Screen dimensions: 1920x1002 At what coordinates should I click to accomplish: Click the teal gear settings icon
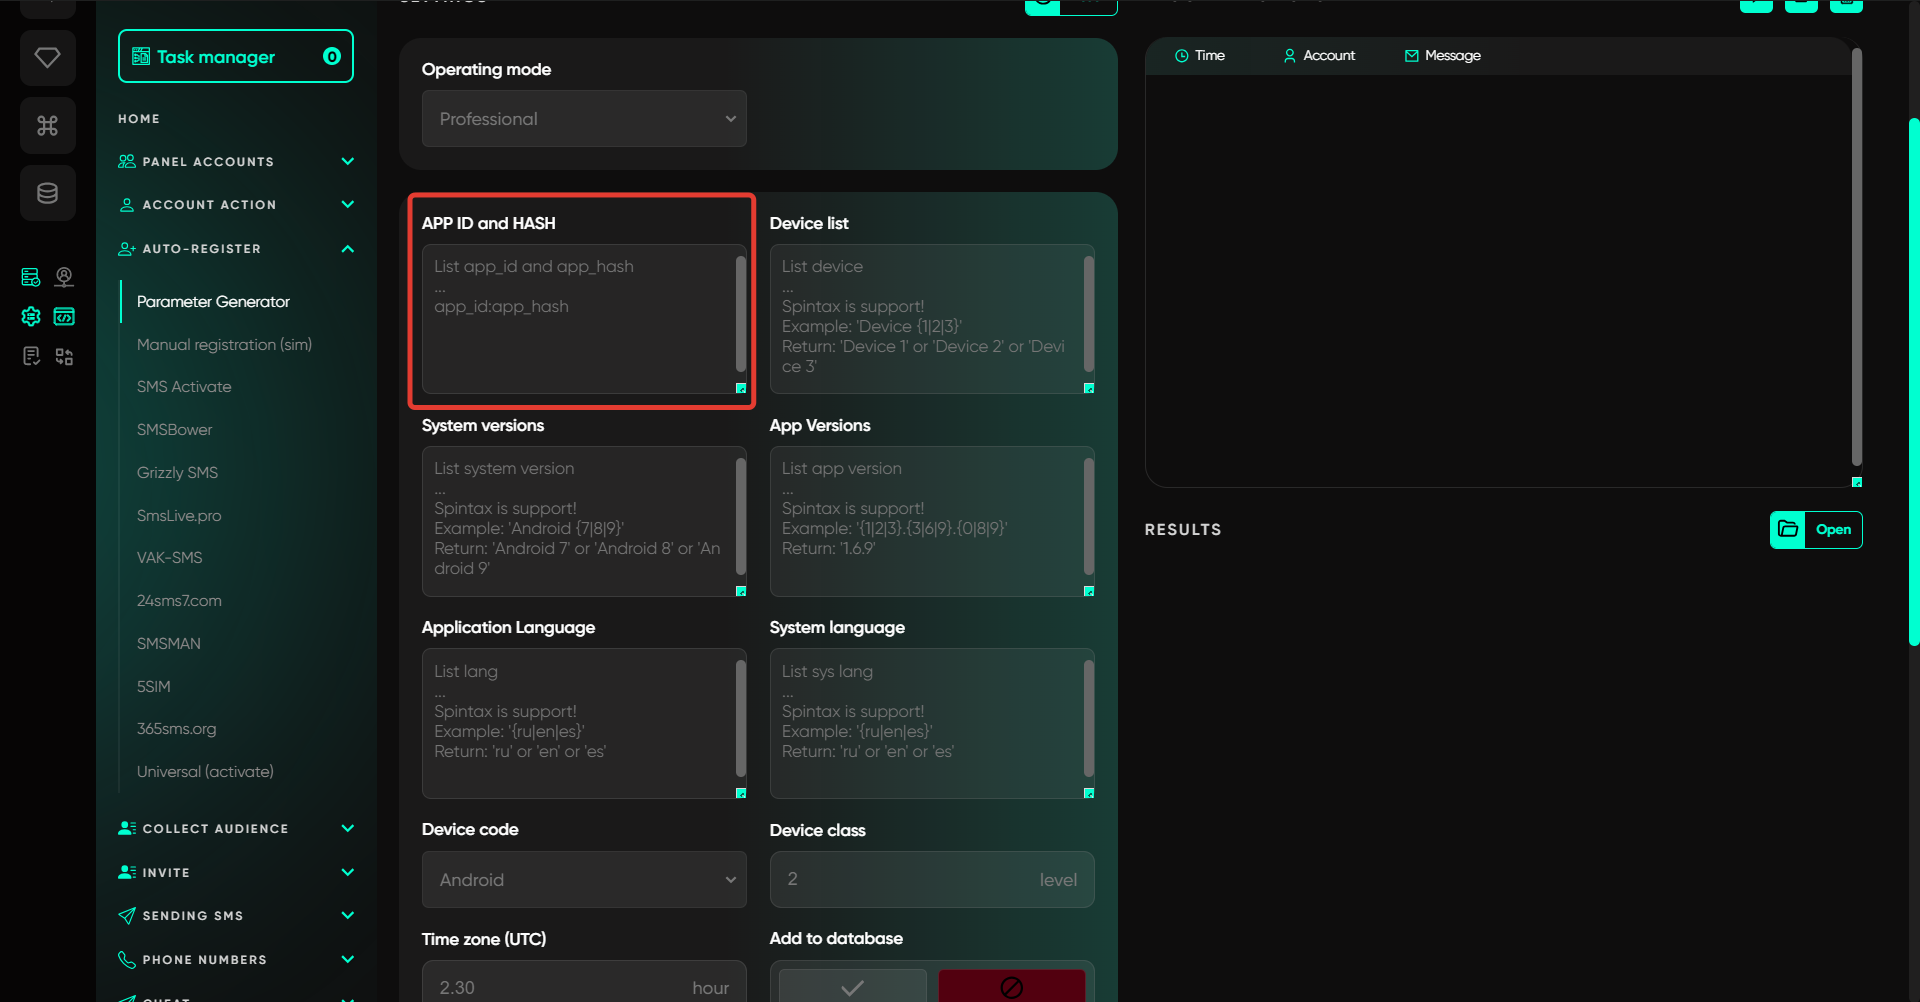[x=31, y=317]
